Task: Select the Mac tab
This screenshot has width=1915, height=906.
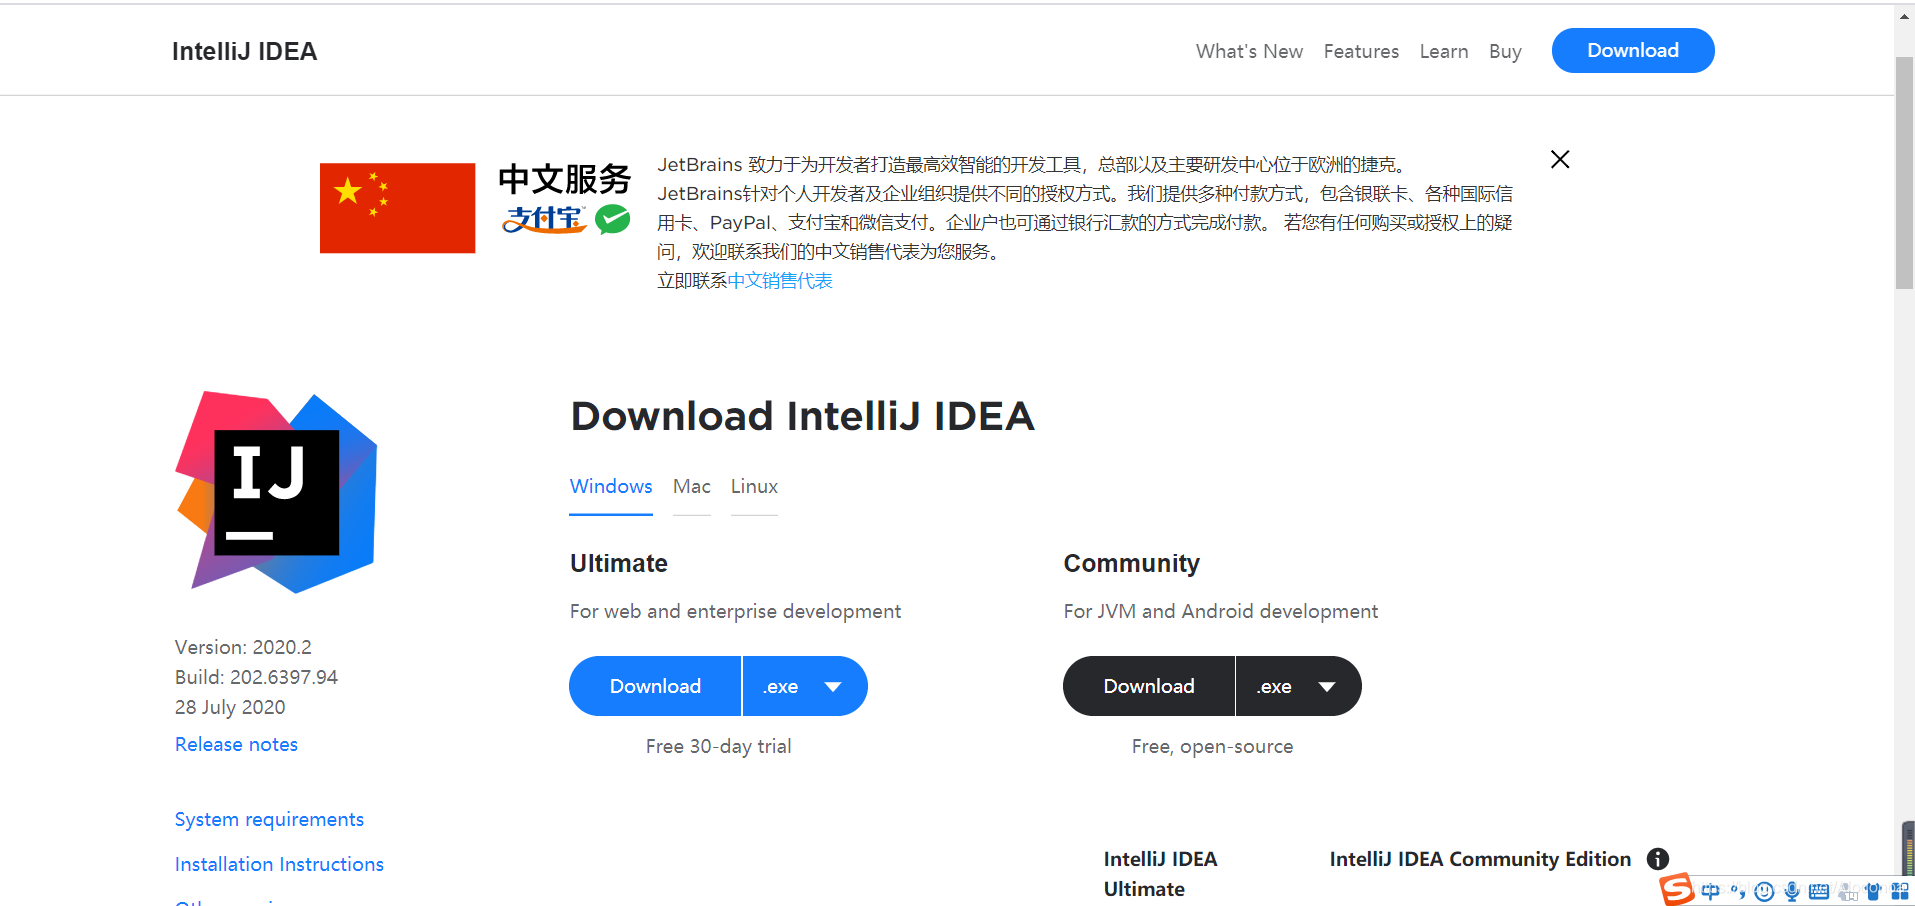Action: coord(692,486)
